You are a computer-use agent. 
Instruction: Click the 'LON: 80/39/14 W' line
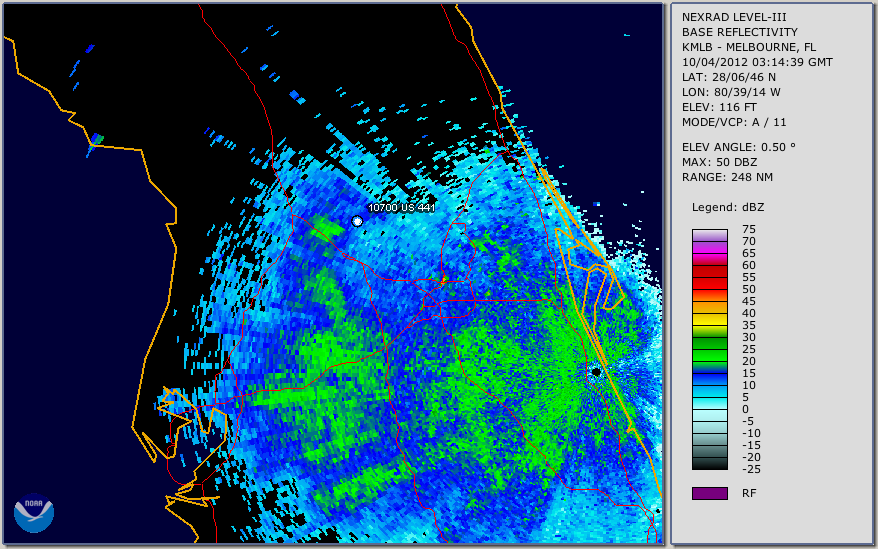coord(731,92)
